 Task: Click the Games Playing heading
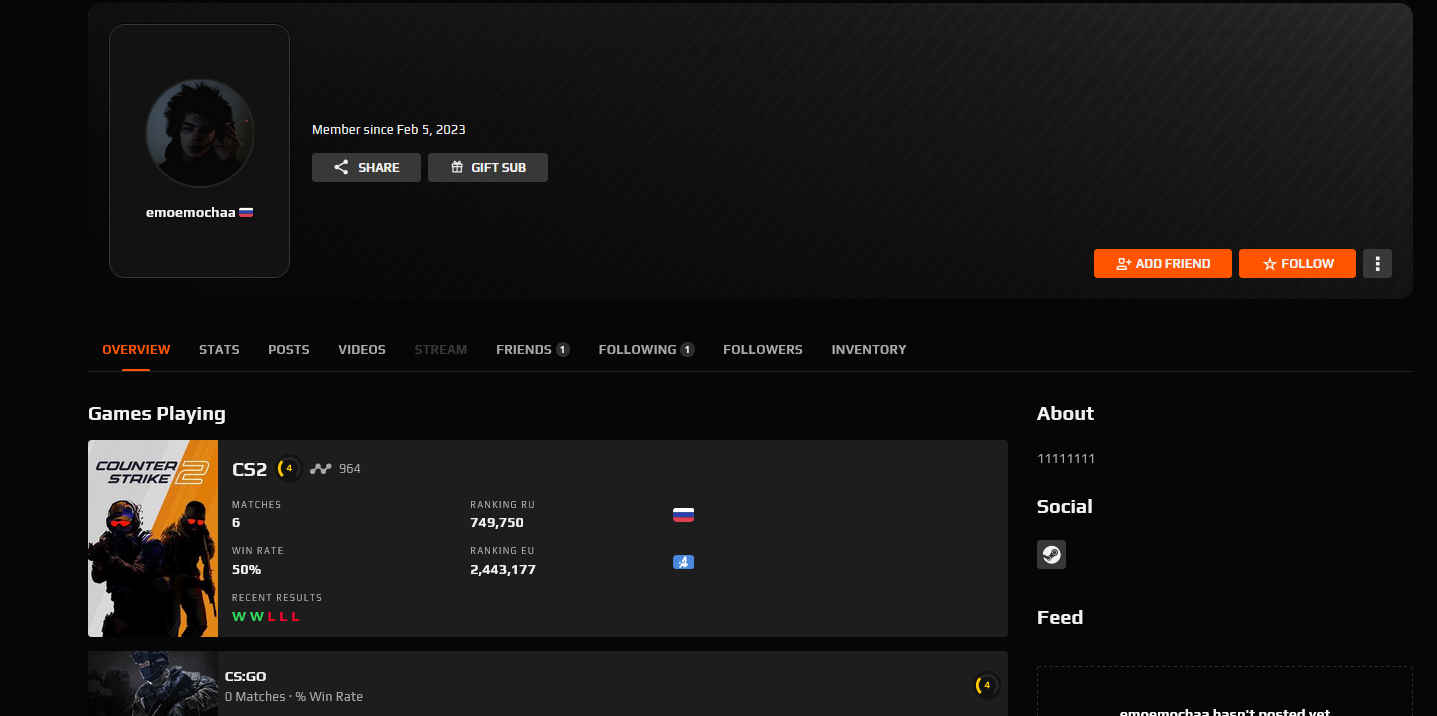(x=157, y=413)
